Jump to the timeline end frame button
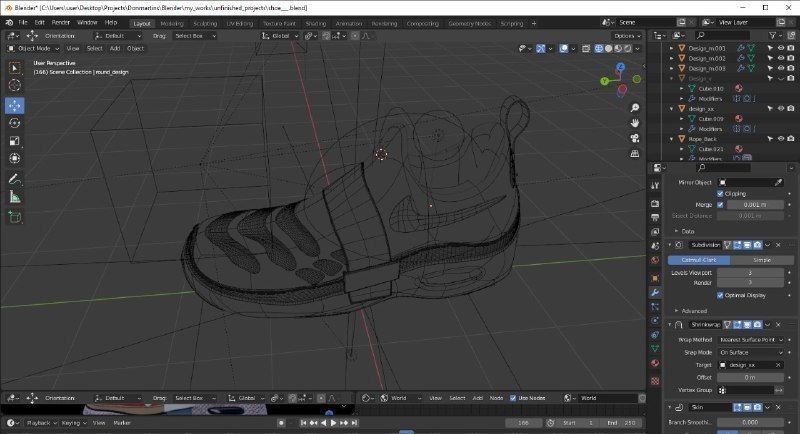Screen dimensions: 800x434 (354, 423)
